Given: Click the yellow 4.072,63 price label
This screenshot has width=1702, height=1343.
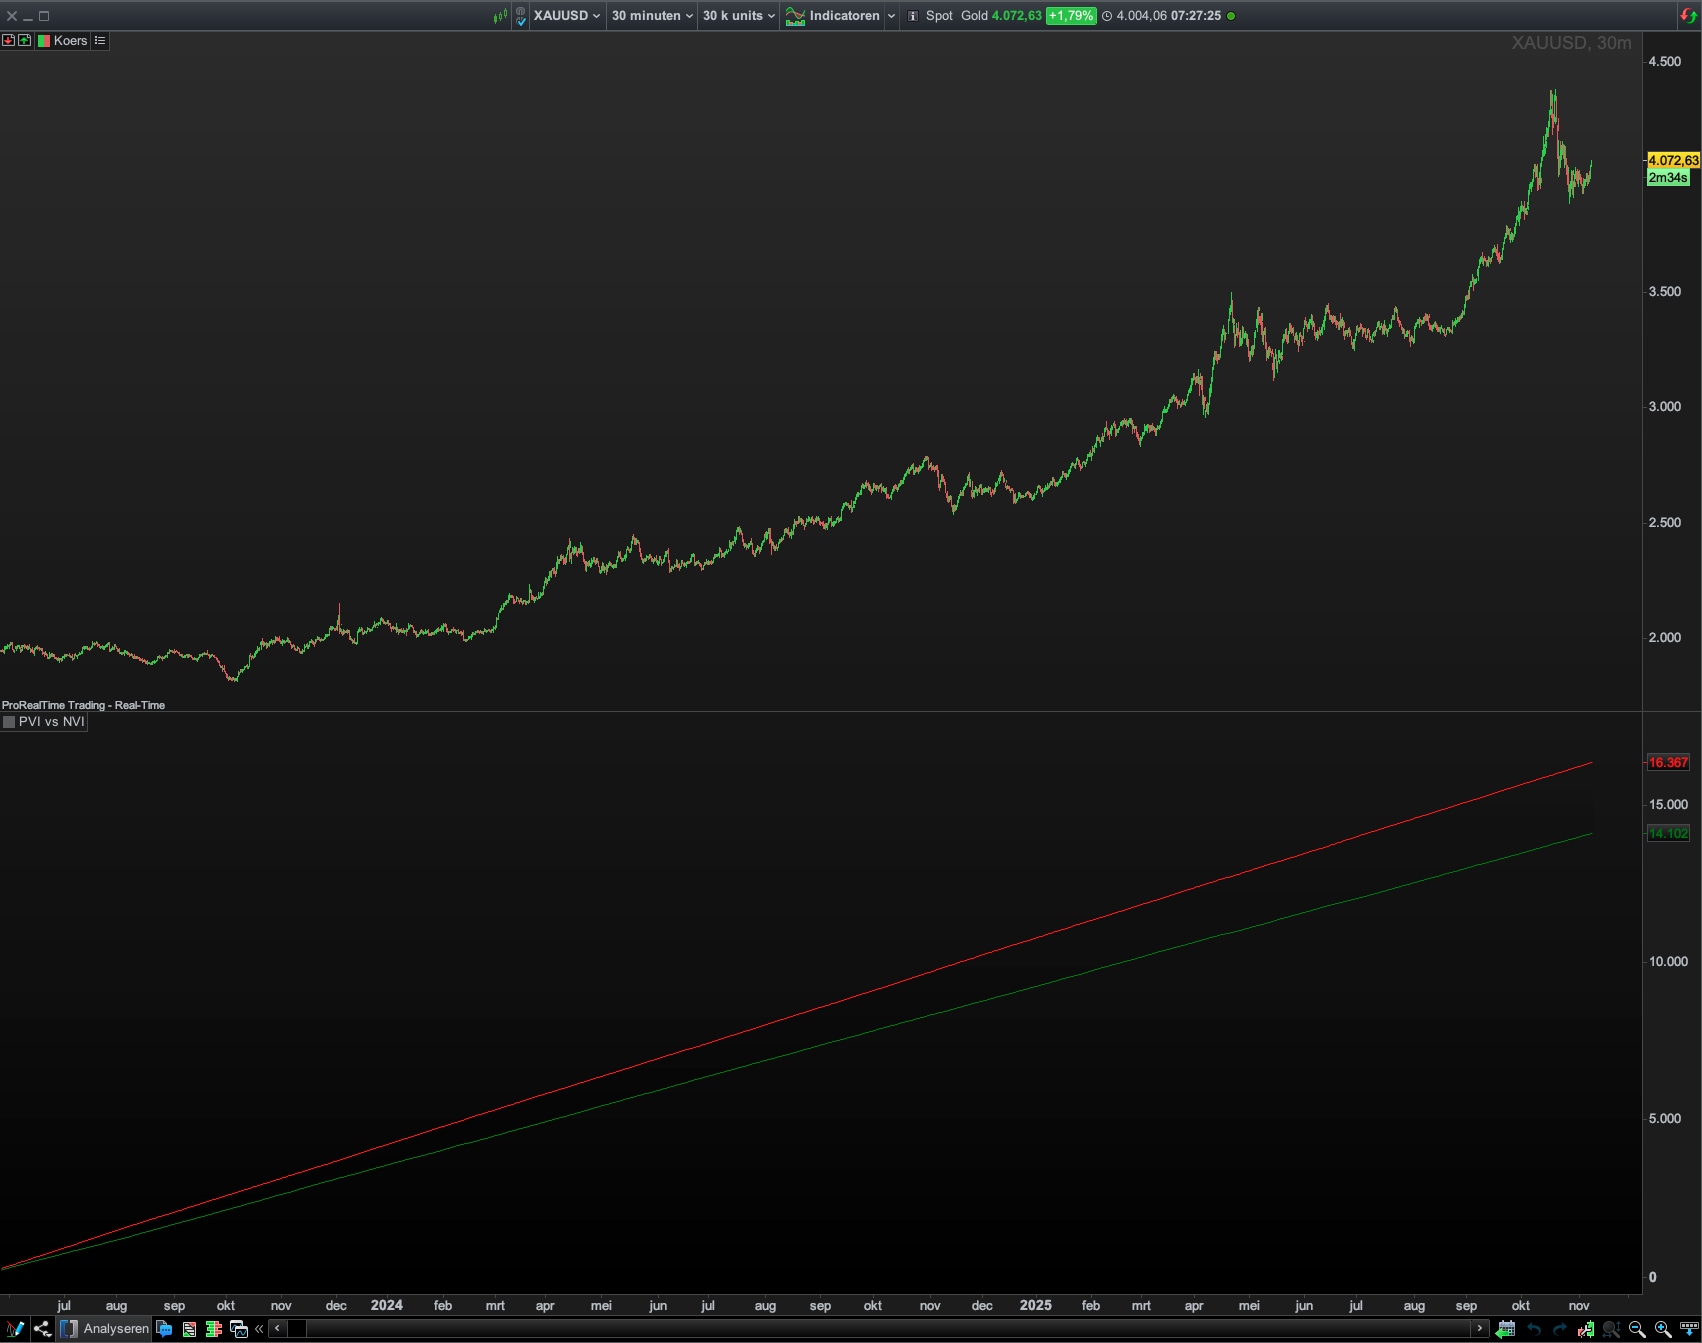Looking at the screenshot, I should [1673, 160].
